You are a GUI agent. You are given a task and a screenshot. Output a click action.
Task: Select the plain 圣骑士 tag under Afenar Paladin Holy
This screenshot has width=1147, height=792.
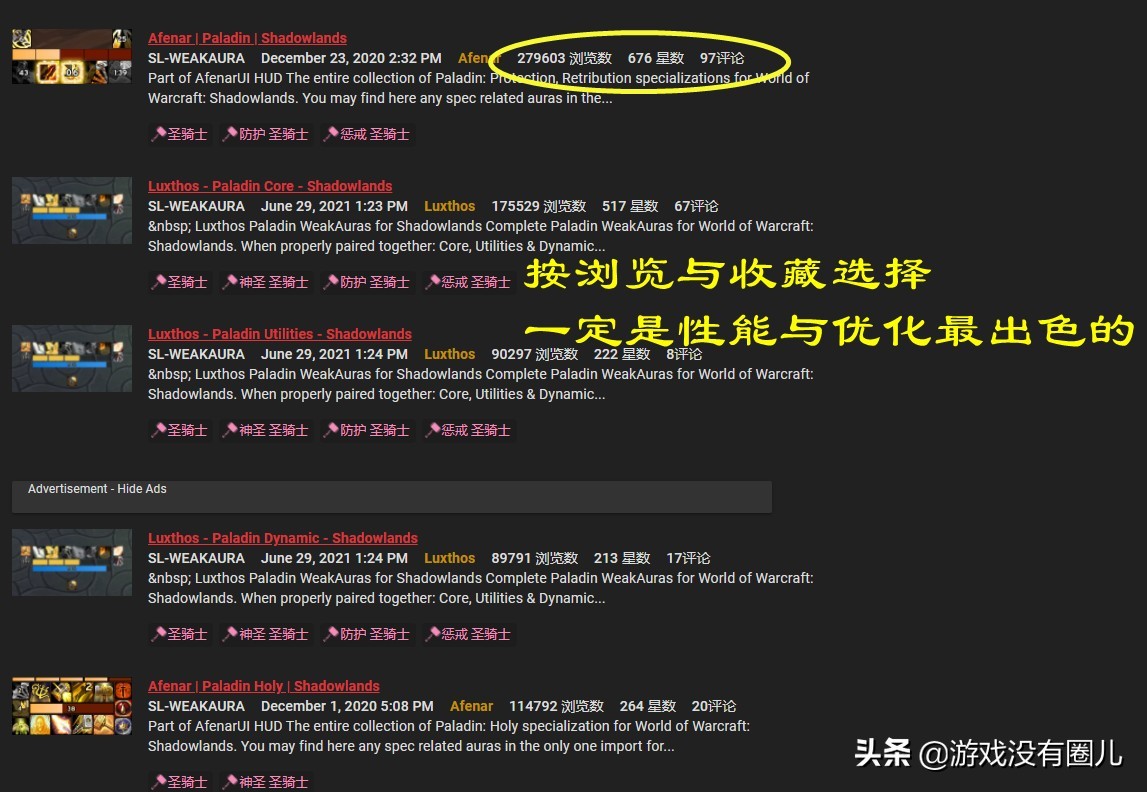coord(180,782)
